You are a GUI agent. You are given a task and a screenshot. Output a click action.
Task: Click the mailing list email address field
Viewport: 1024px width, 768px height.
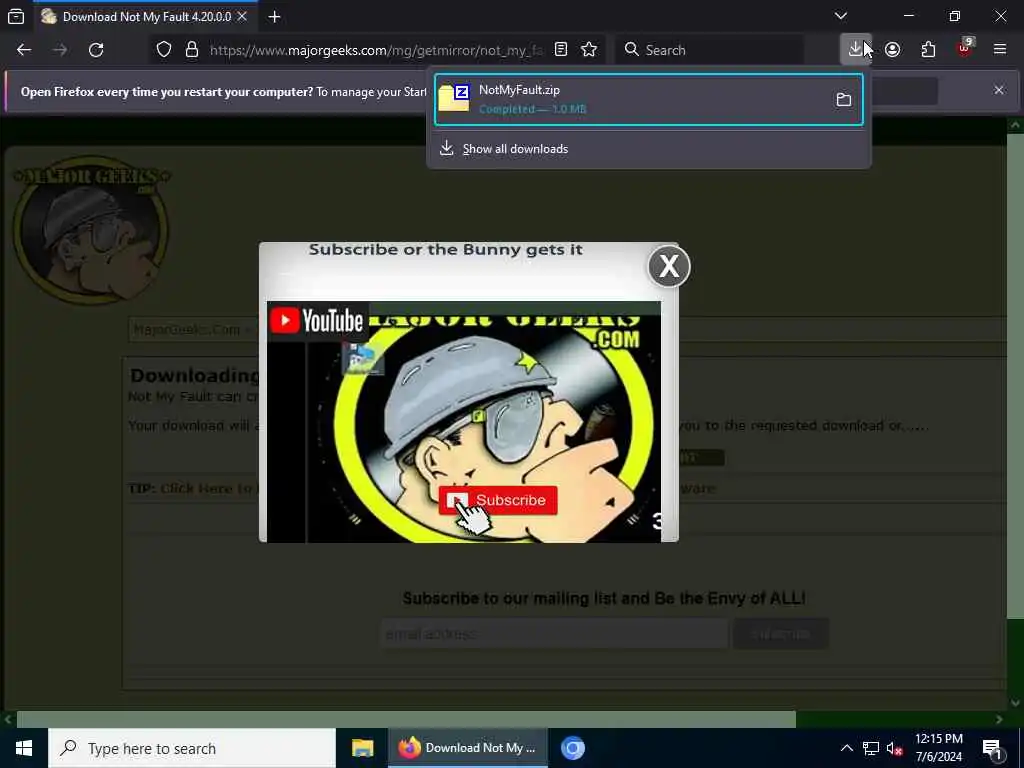pos(554,633)
